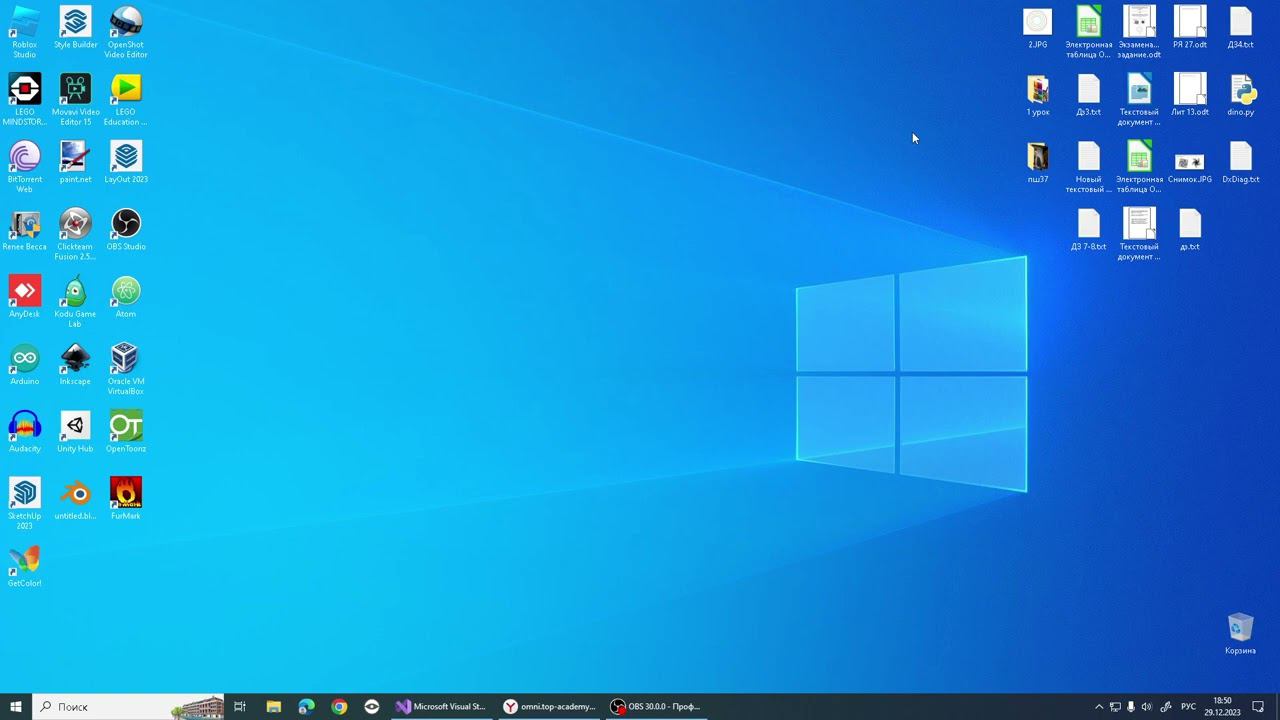The width and height of the screenshot is (1280, 720).
Task: Select the Arduino desktop shortcut
Action: (25, 363)
